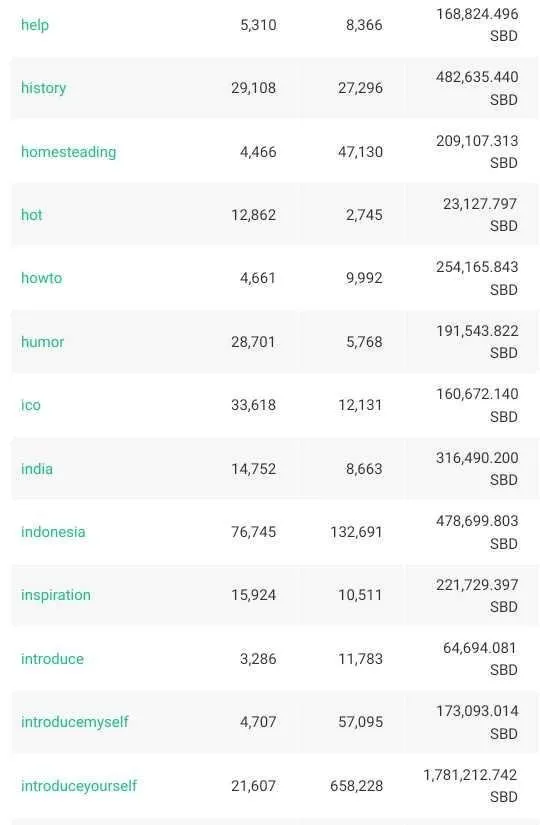540x825 pixels.
Task: Select the hot tag link
Action: [32, 215]
